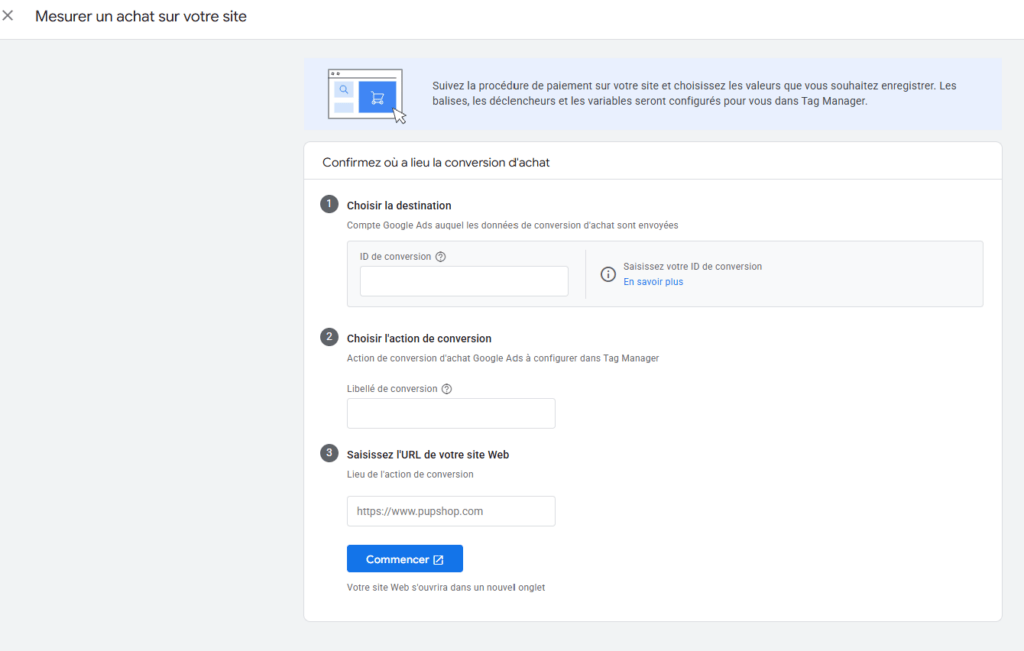Click the shopping cart illustration icon
This screenshot has height=651, width=1024.
click(377, 97)
